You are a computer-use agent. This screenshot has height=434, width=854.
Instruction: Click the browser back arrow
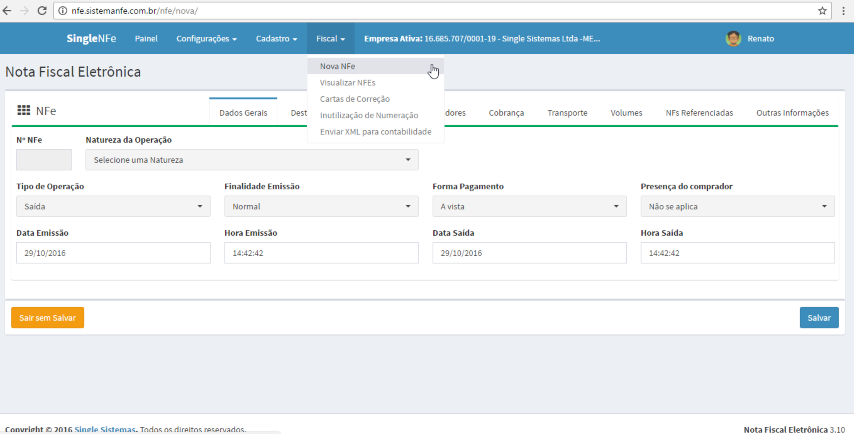click(9, 10)
